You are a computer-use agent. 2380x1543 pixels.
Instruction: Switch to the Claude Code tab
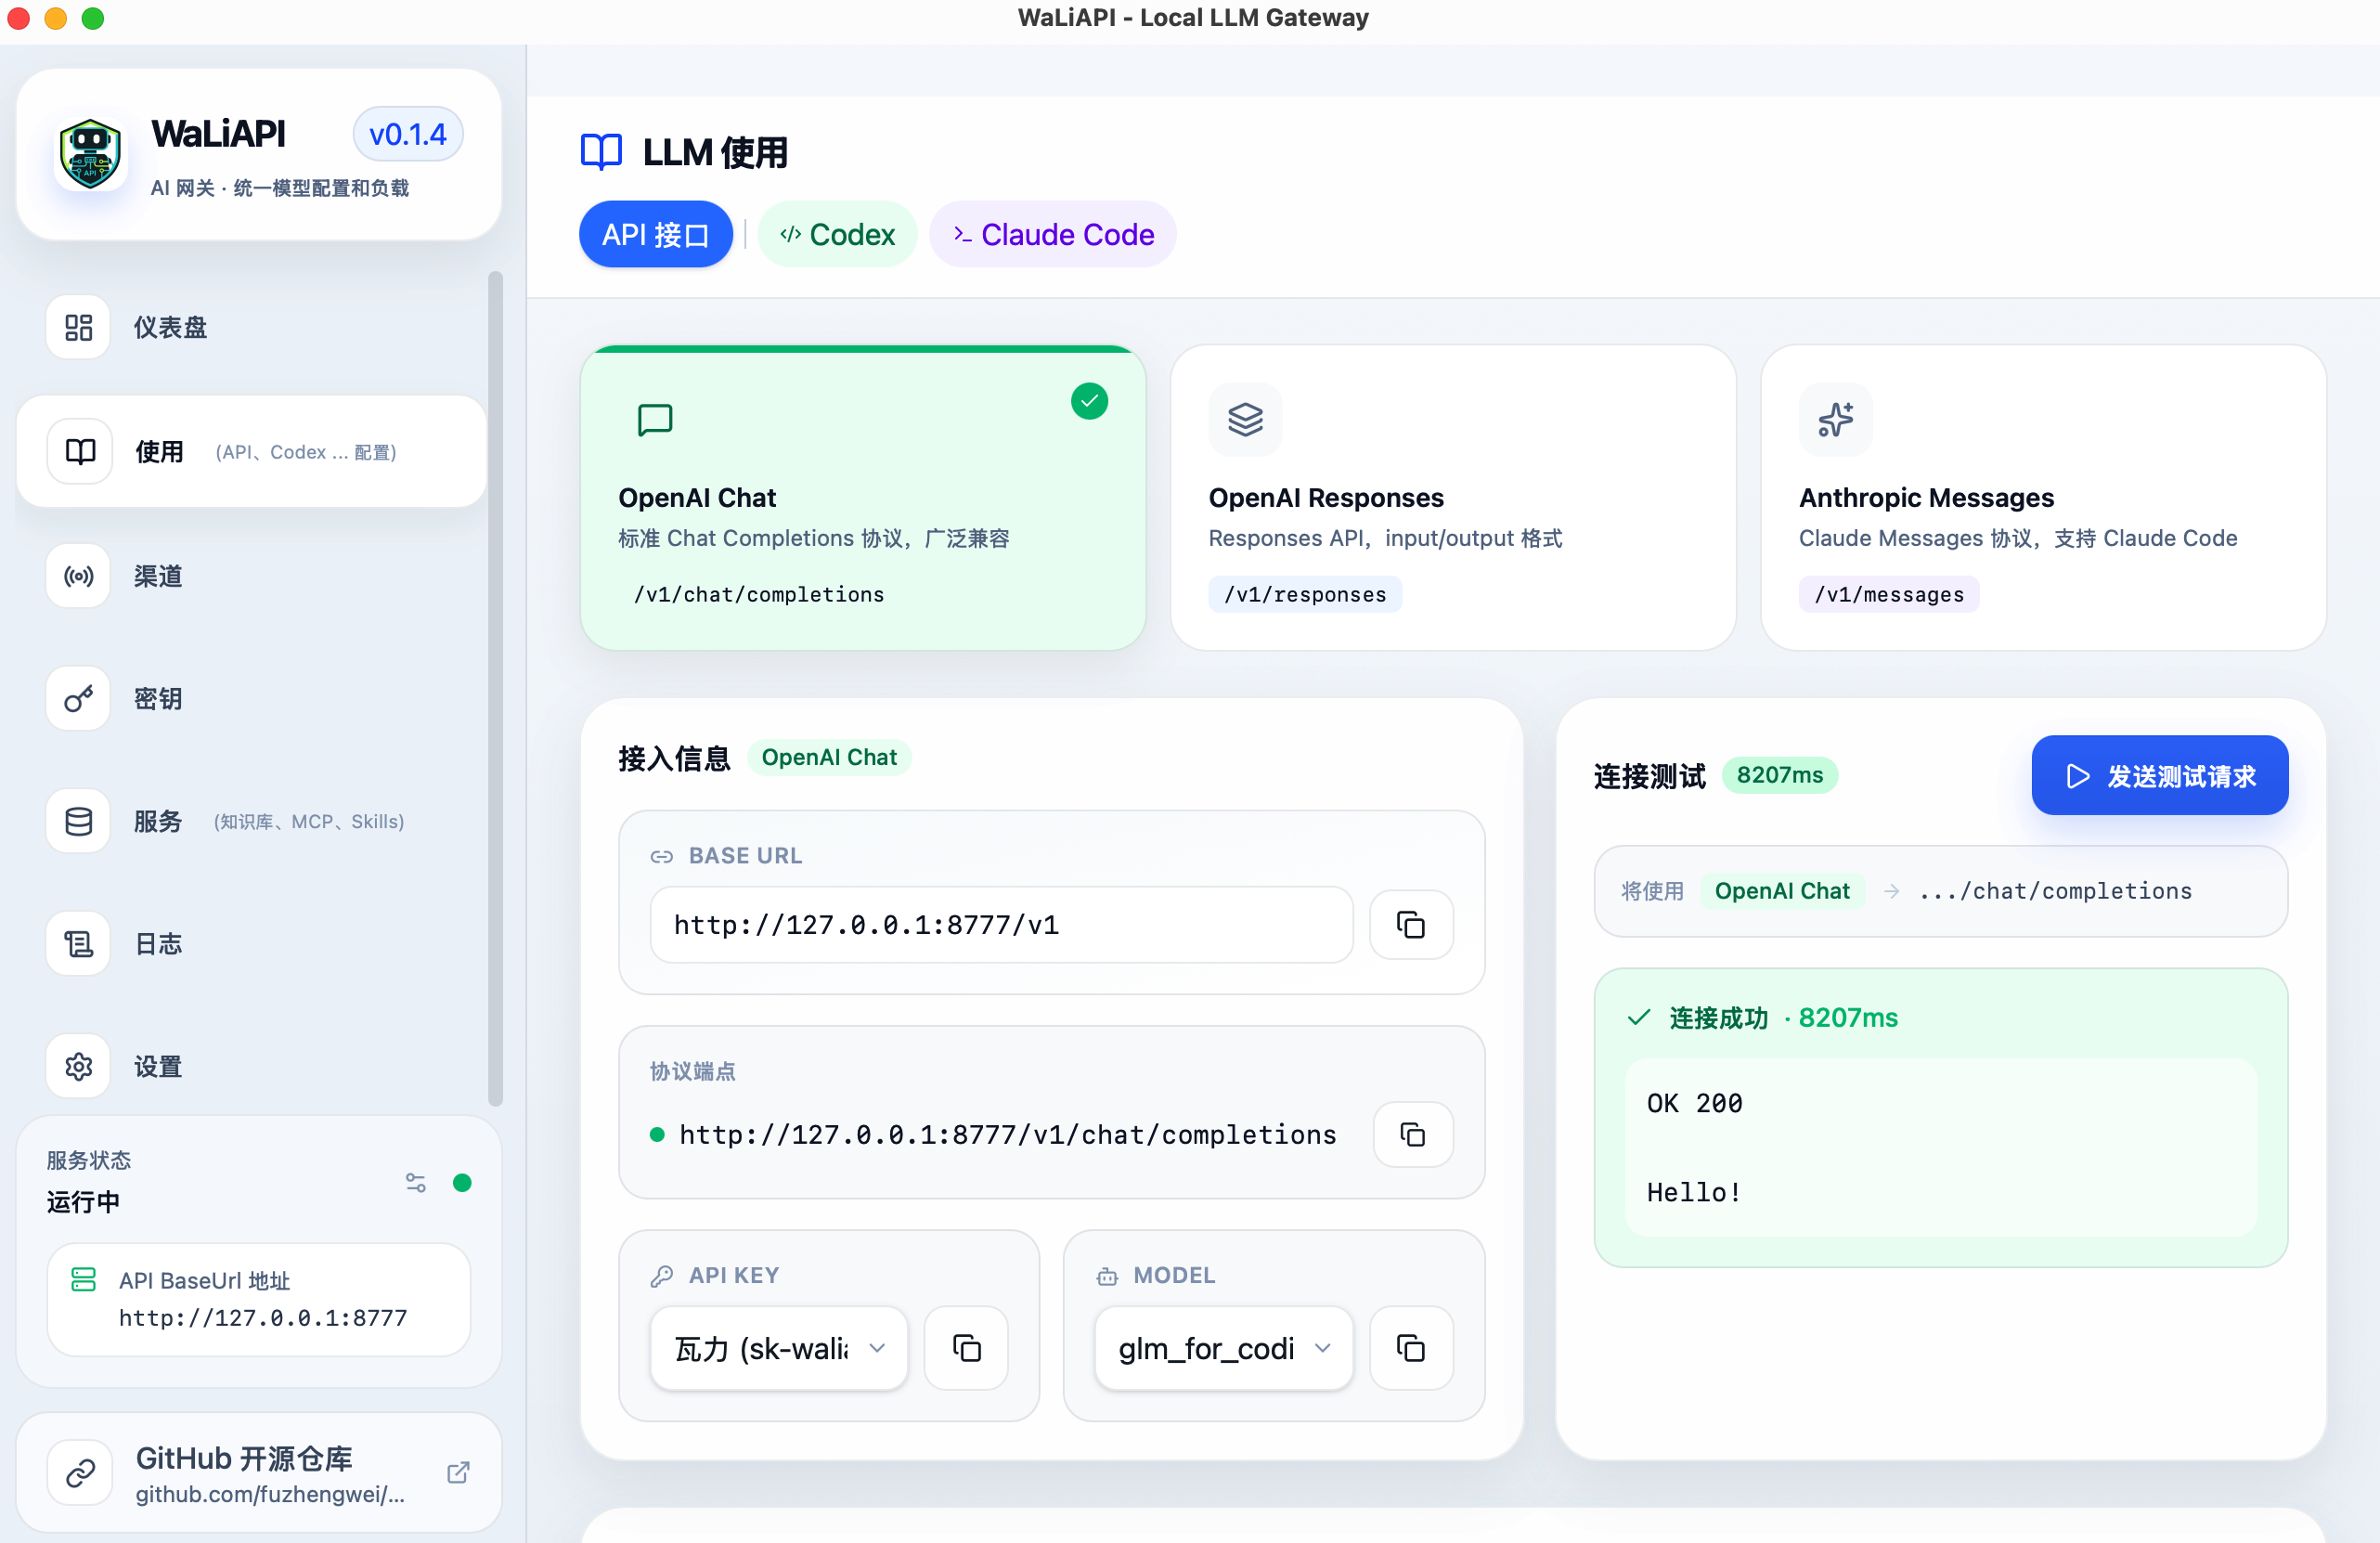point(1053,235)
